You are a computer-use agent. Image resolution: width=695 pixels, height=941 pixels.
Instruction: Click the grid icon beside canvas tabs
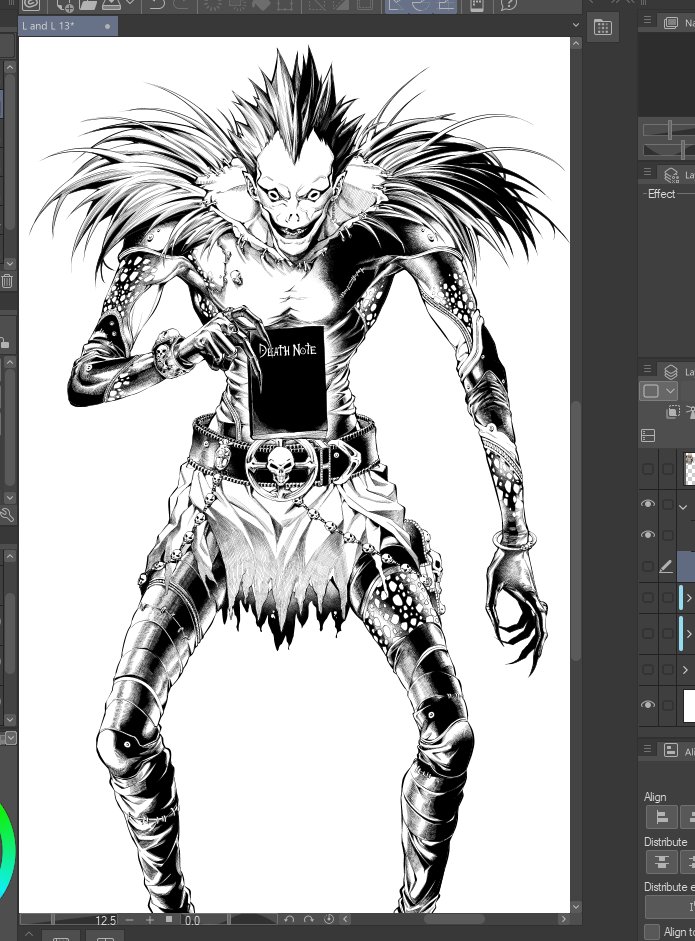coord(603,27)
